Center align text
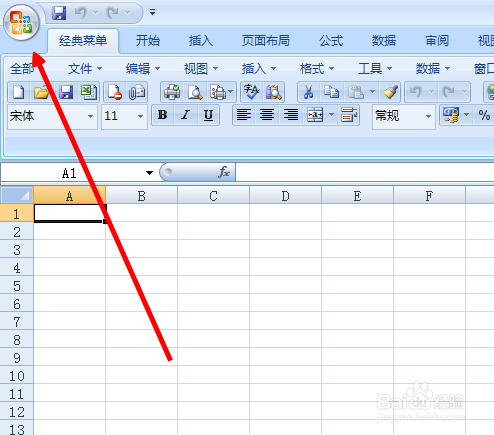This screenshot has width=494, height=435. tap(267, 115)
